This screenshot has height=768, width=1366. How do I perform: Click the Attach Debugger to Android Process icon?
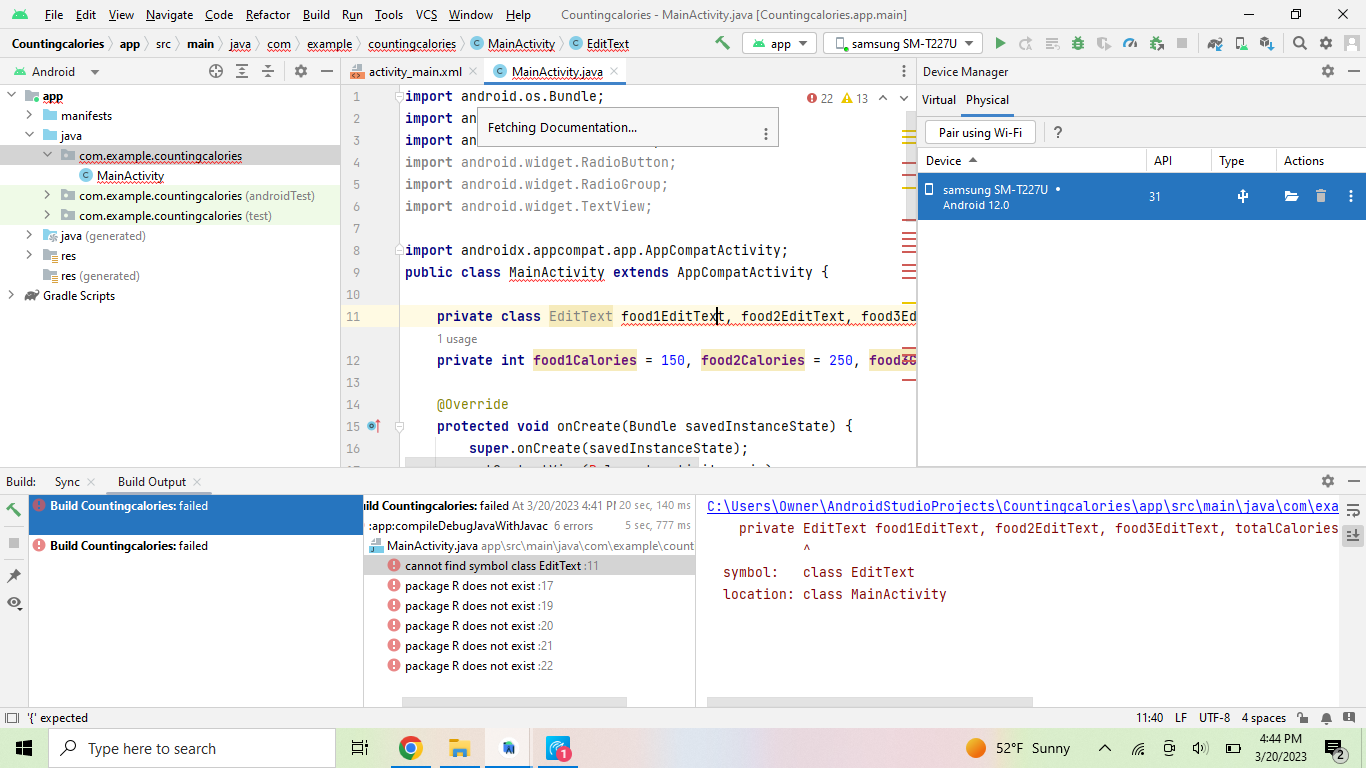(1156, 43)
